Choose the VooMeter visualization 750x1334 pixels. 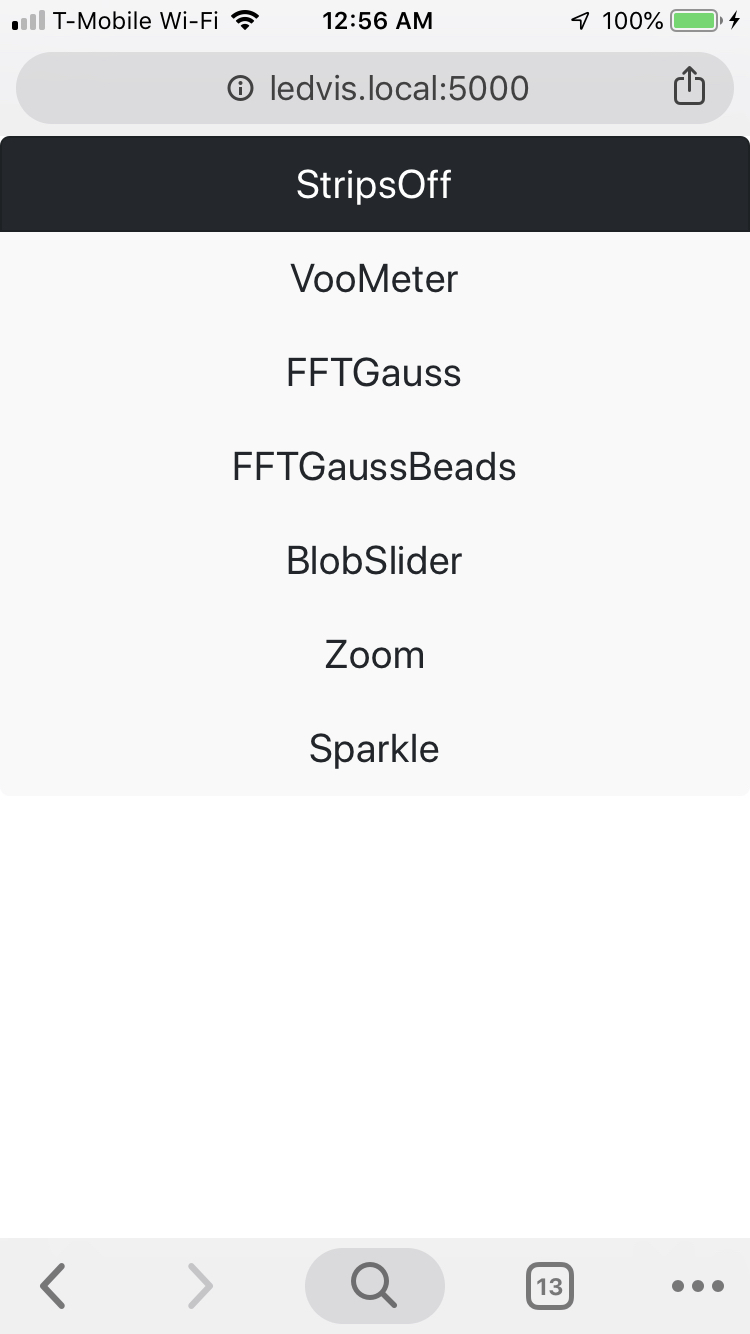pos(375,278)
